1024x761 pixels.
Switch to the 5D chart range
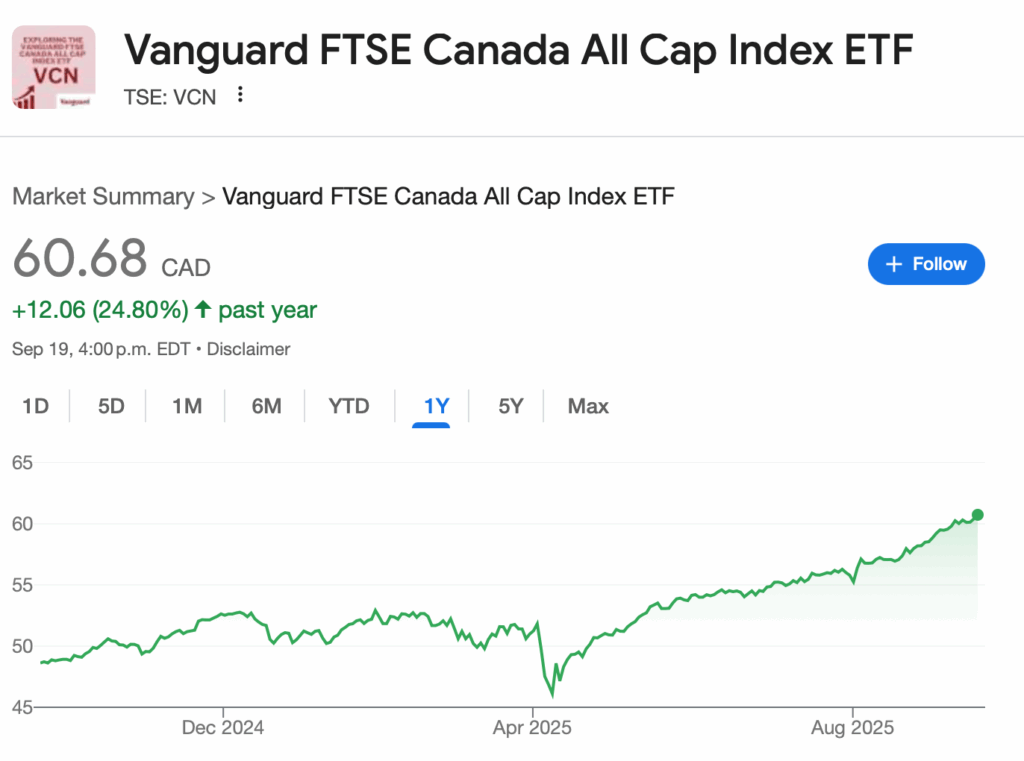coord(111,406)
